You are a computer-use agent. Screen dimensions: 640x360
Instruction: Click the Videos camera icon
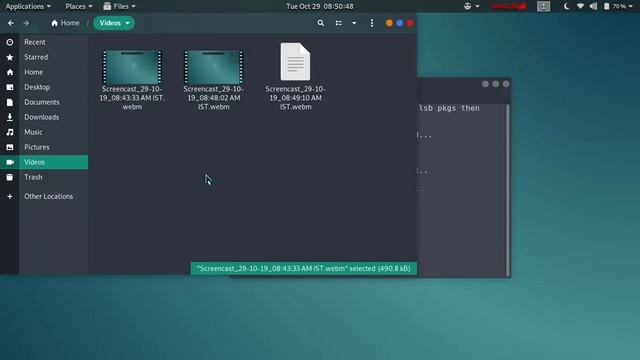[10, 162]
